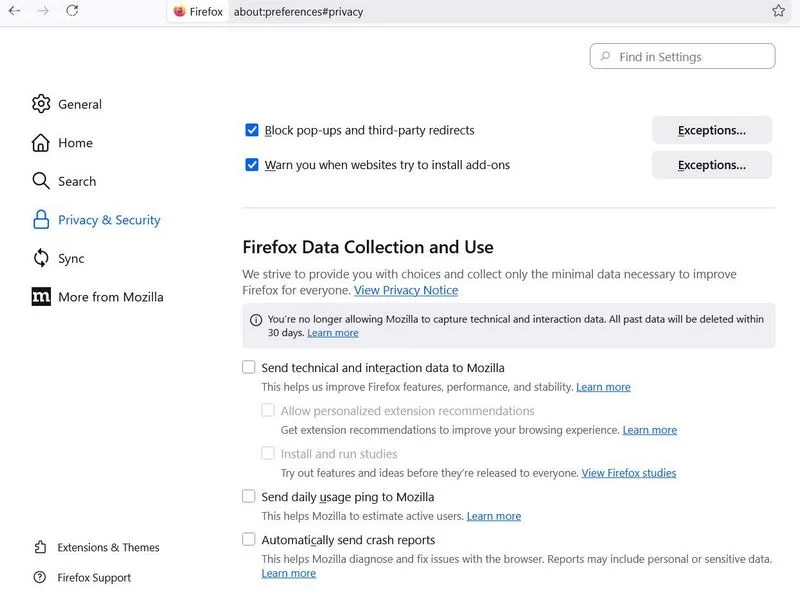Click the info icon in notice box
This screenshot has height=599, width=800.
point(256,320)
